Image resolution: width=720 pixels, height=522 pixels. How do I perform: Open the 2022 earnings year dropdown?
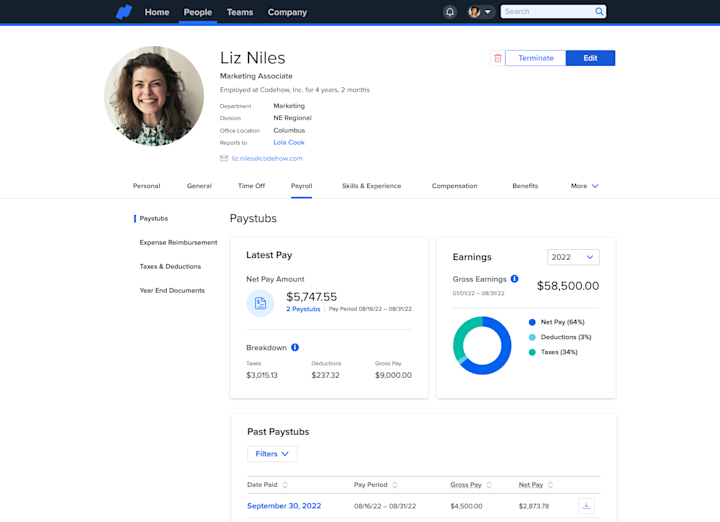pos(573,257)
